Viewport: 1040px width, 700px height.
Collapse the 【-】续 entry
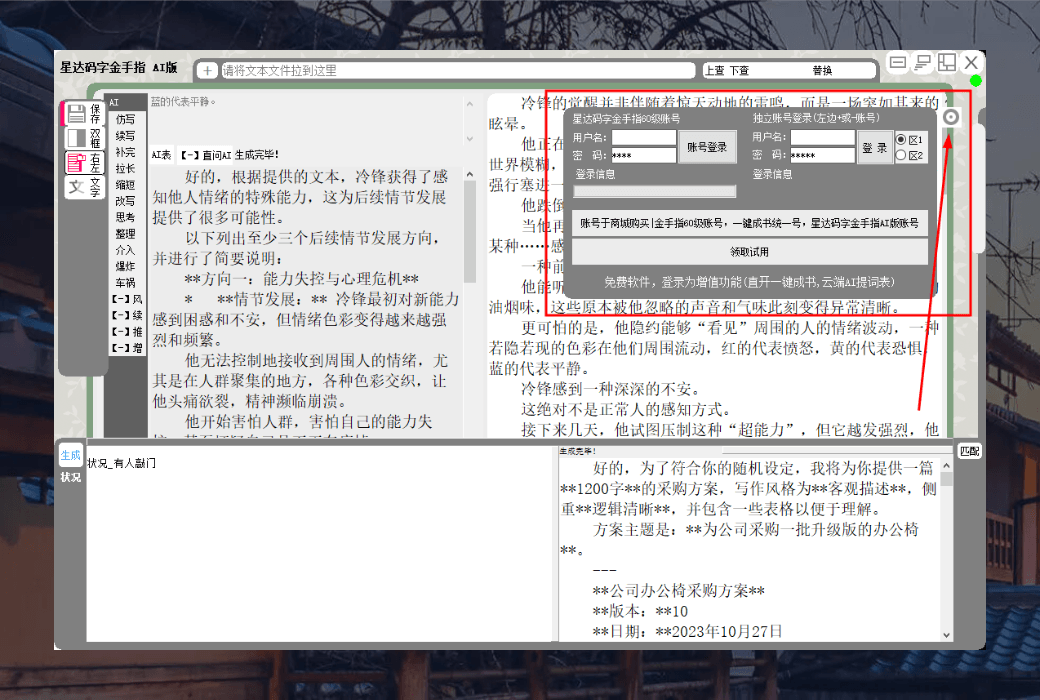(127, 315)
